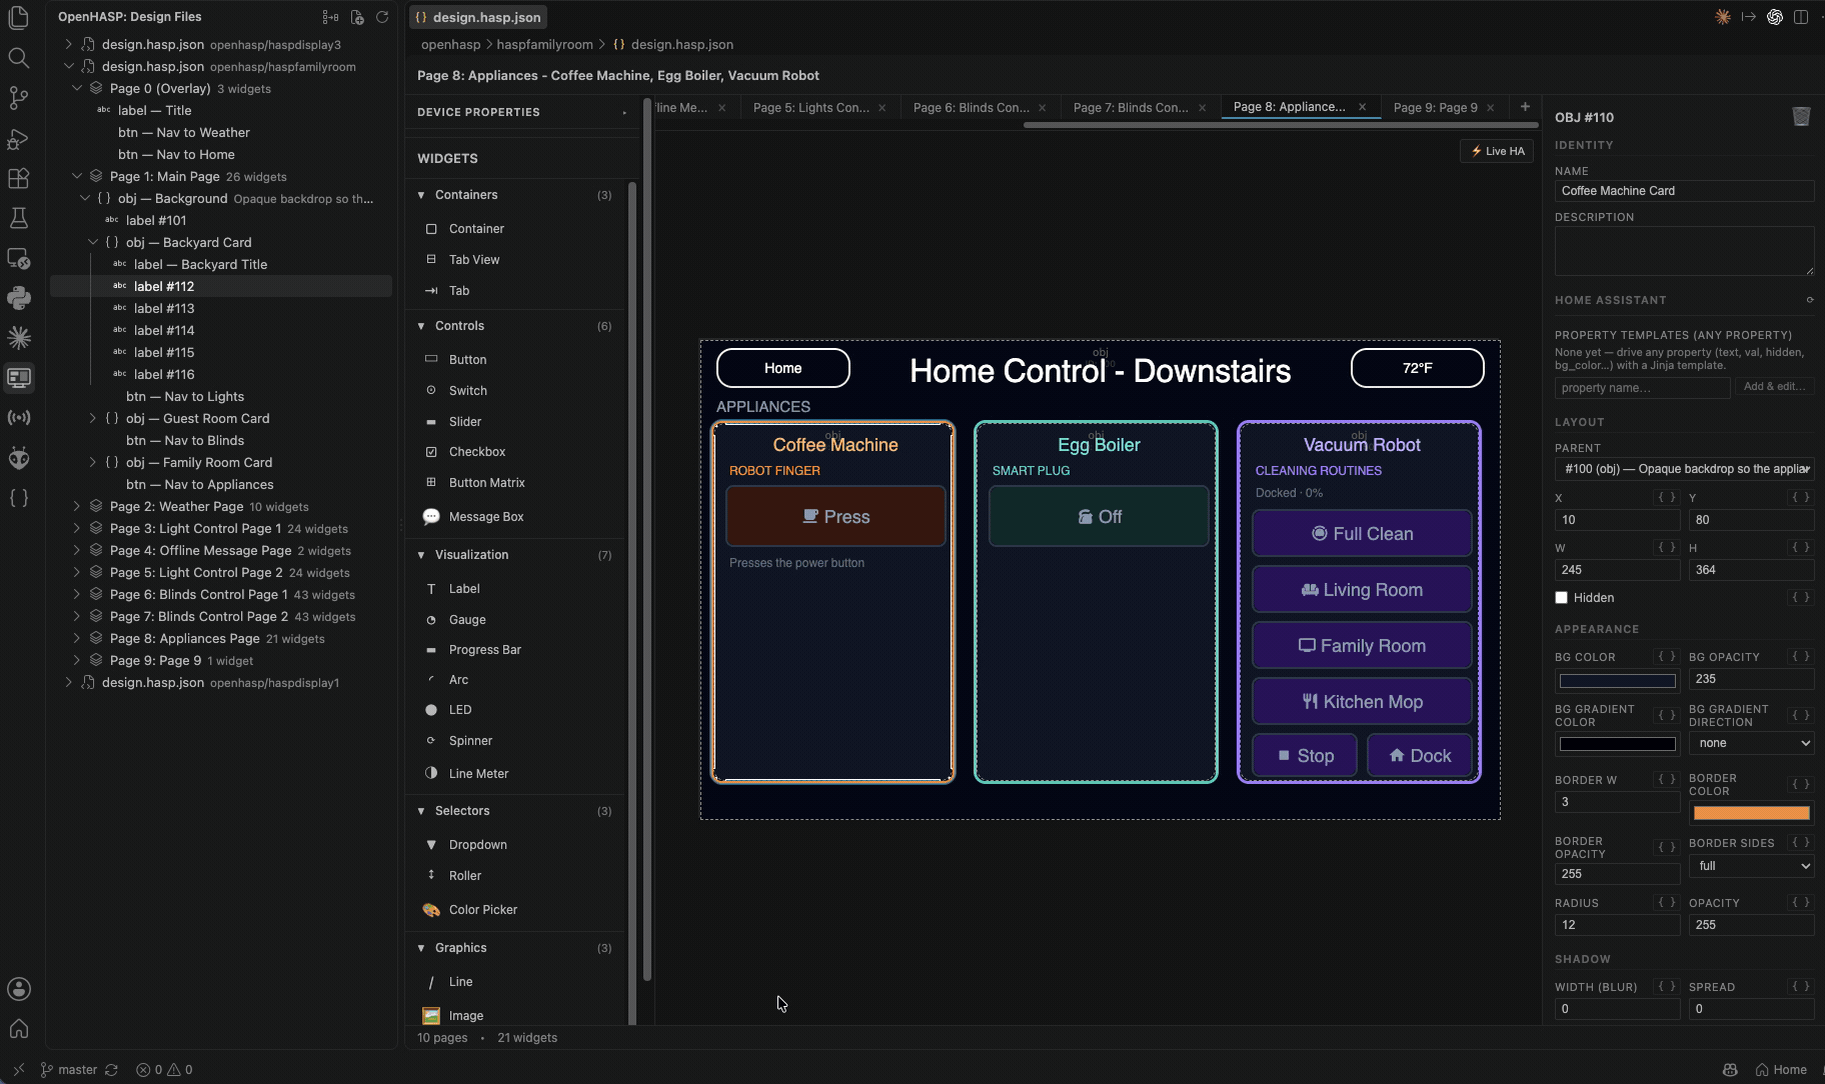Click the master branch status bar item
The height and width of the screenshot is (1084, 1825).
(69, 1070)
